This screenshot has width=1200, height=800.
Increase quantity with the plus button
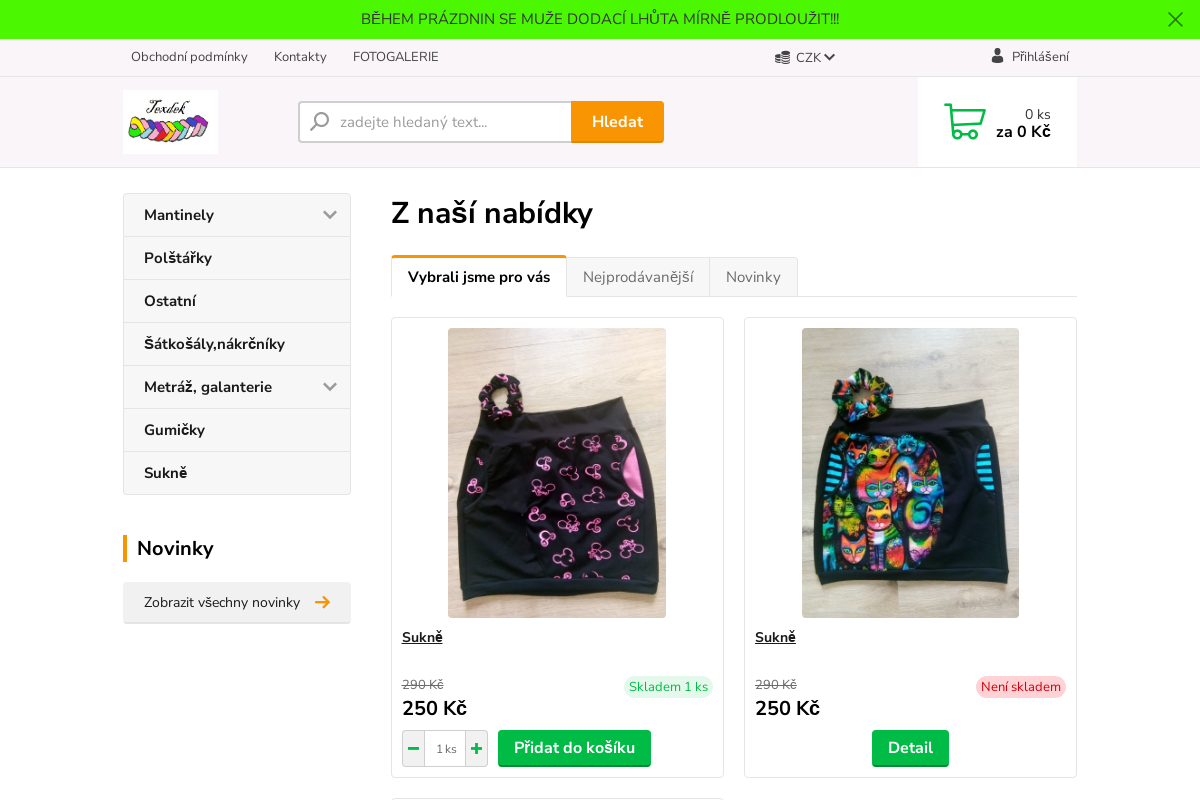[476, 749]
